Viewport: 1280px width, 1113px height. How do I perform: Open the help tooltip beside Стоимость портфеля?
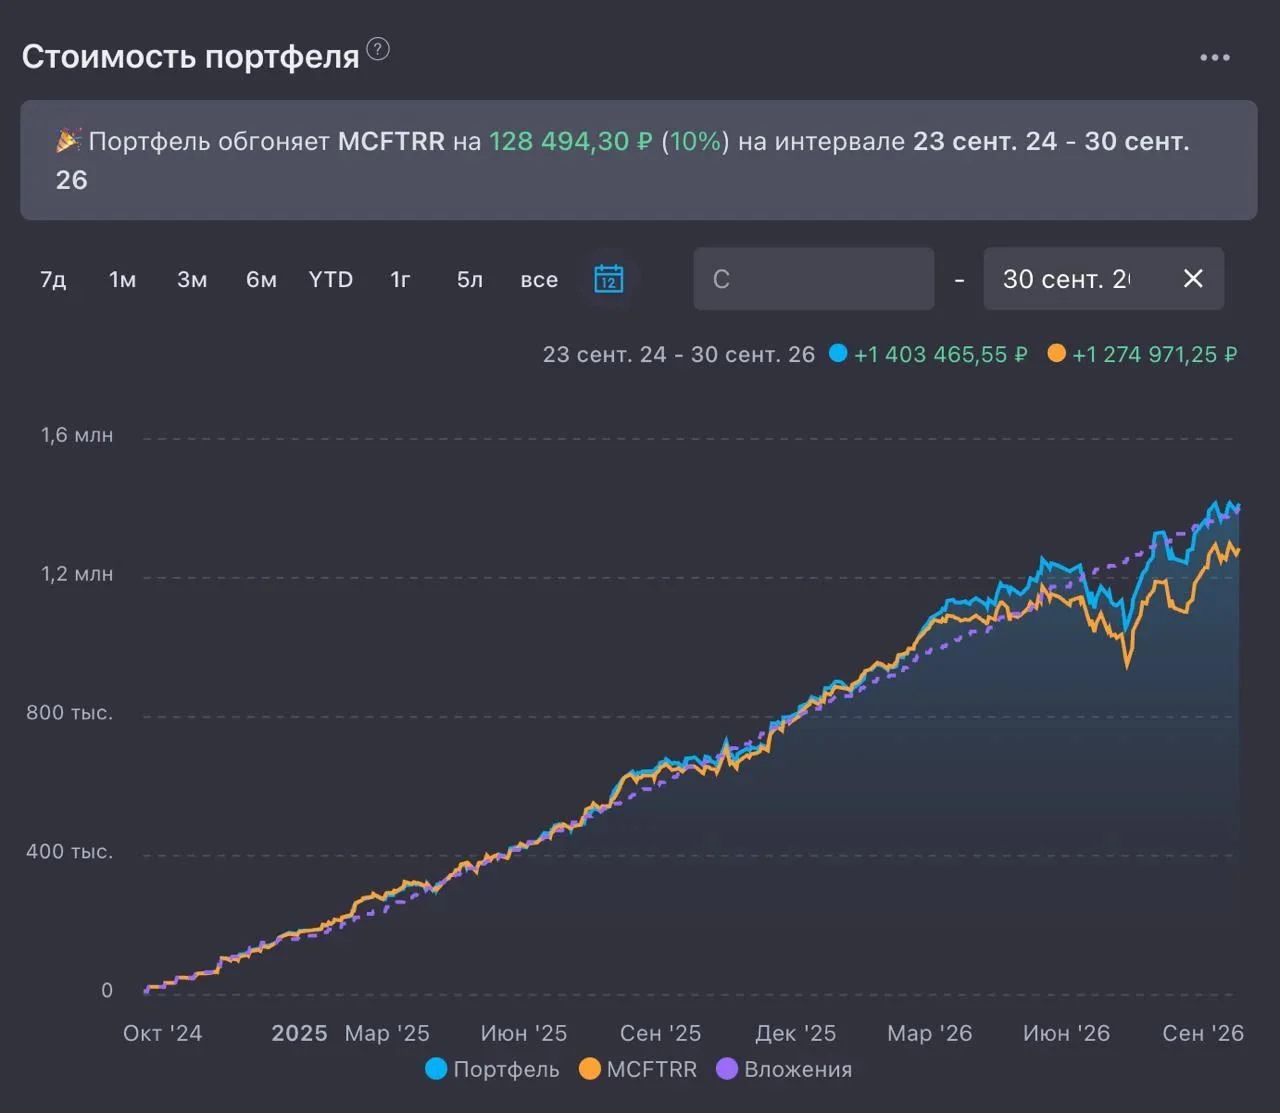378,48
